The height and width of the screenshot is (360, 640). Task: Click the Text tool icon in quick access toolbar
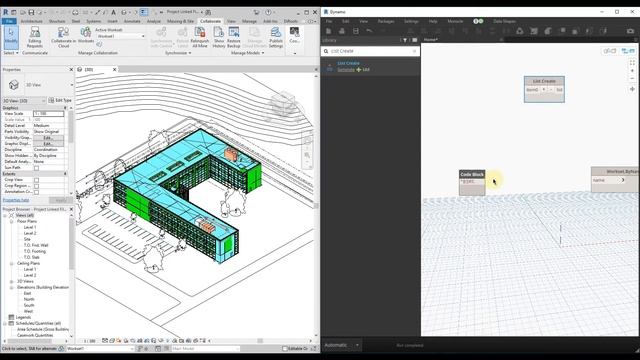(113, 12)
